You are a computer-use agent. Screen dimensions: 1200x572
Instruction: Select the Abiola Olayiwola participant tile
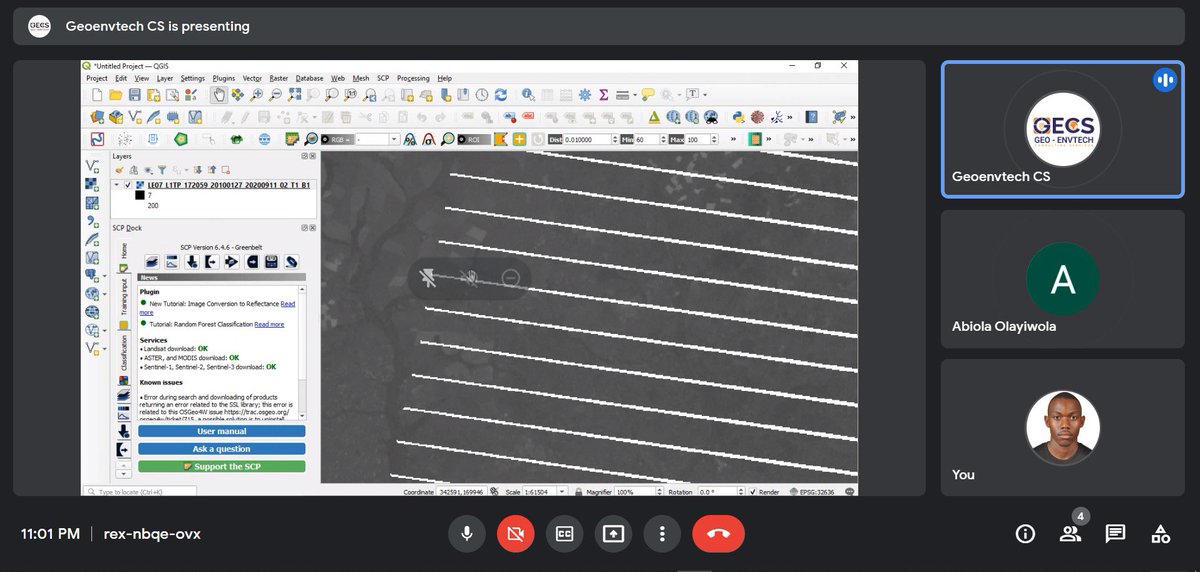click(x=1062, y=279)
